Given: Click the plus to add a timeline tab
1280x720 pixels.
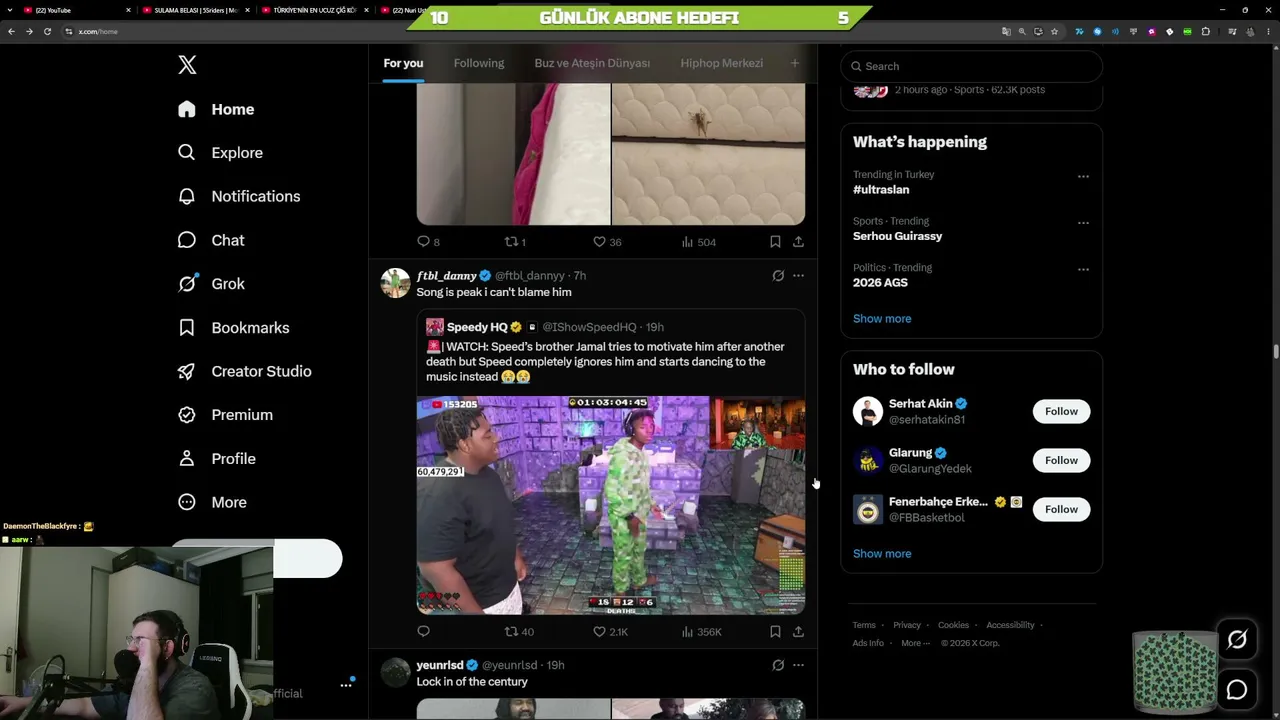Looking at the screenshot, I should pos(795,63).
